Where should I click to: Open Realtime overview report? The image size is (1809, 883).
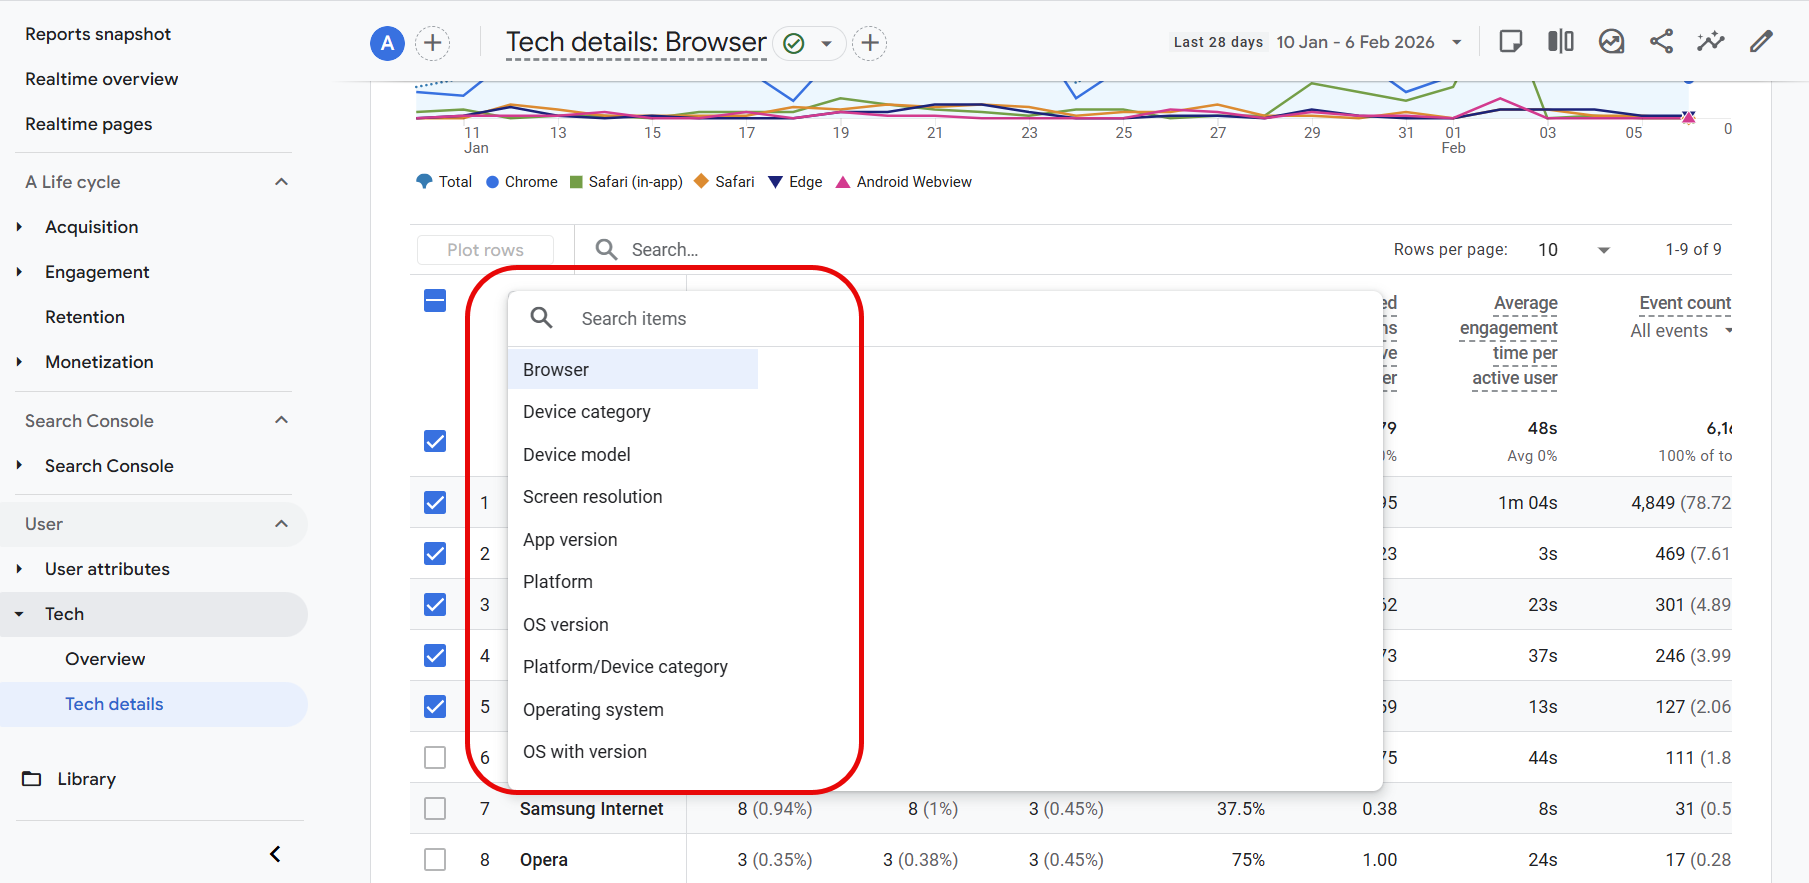[x=102, y=79]
